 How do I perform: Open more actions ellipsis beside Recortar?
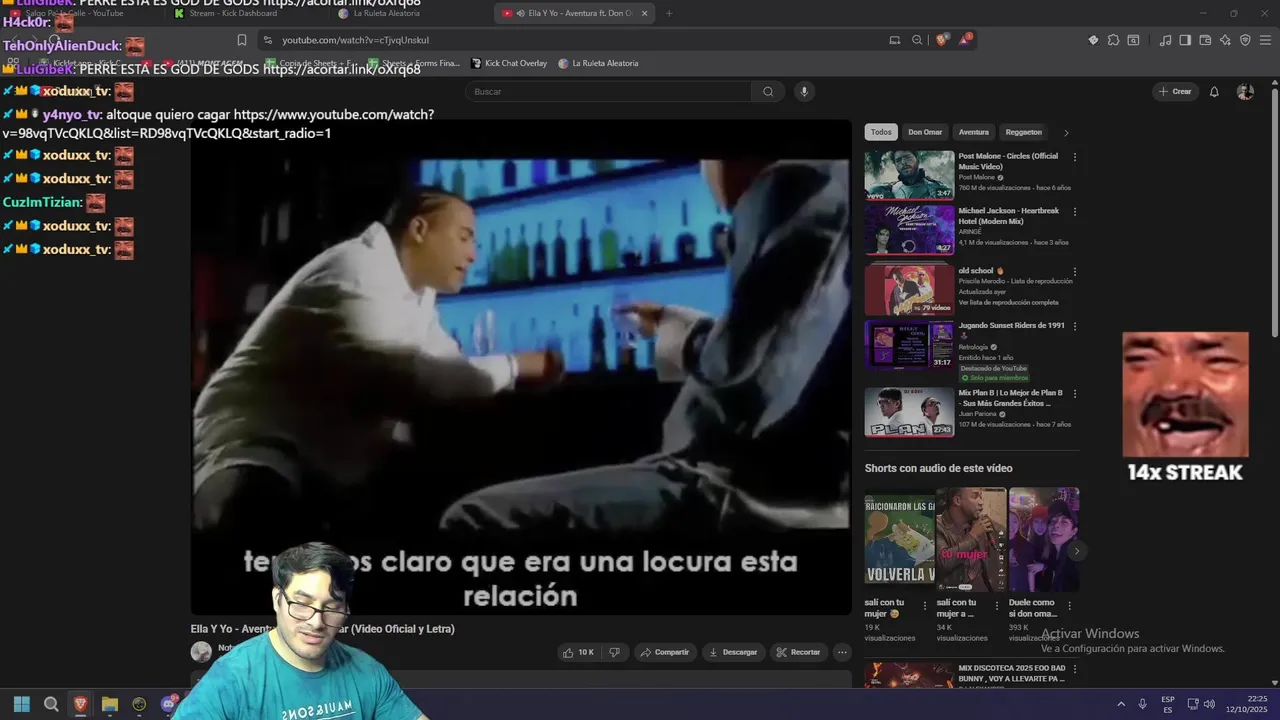tap(842, 652)
